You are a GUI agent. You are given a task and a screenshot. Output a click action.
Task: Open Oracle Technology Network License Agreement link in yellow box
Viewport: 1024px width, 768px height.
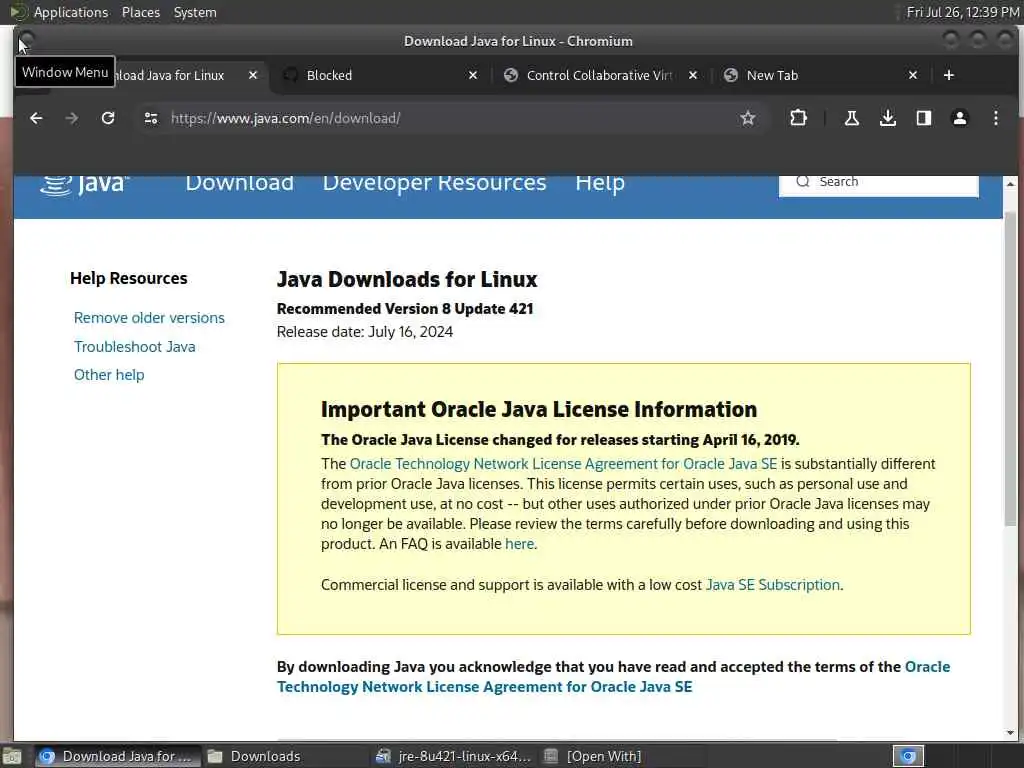point(563,464)
